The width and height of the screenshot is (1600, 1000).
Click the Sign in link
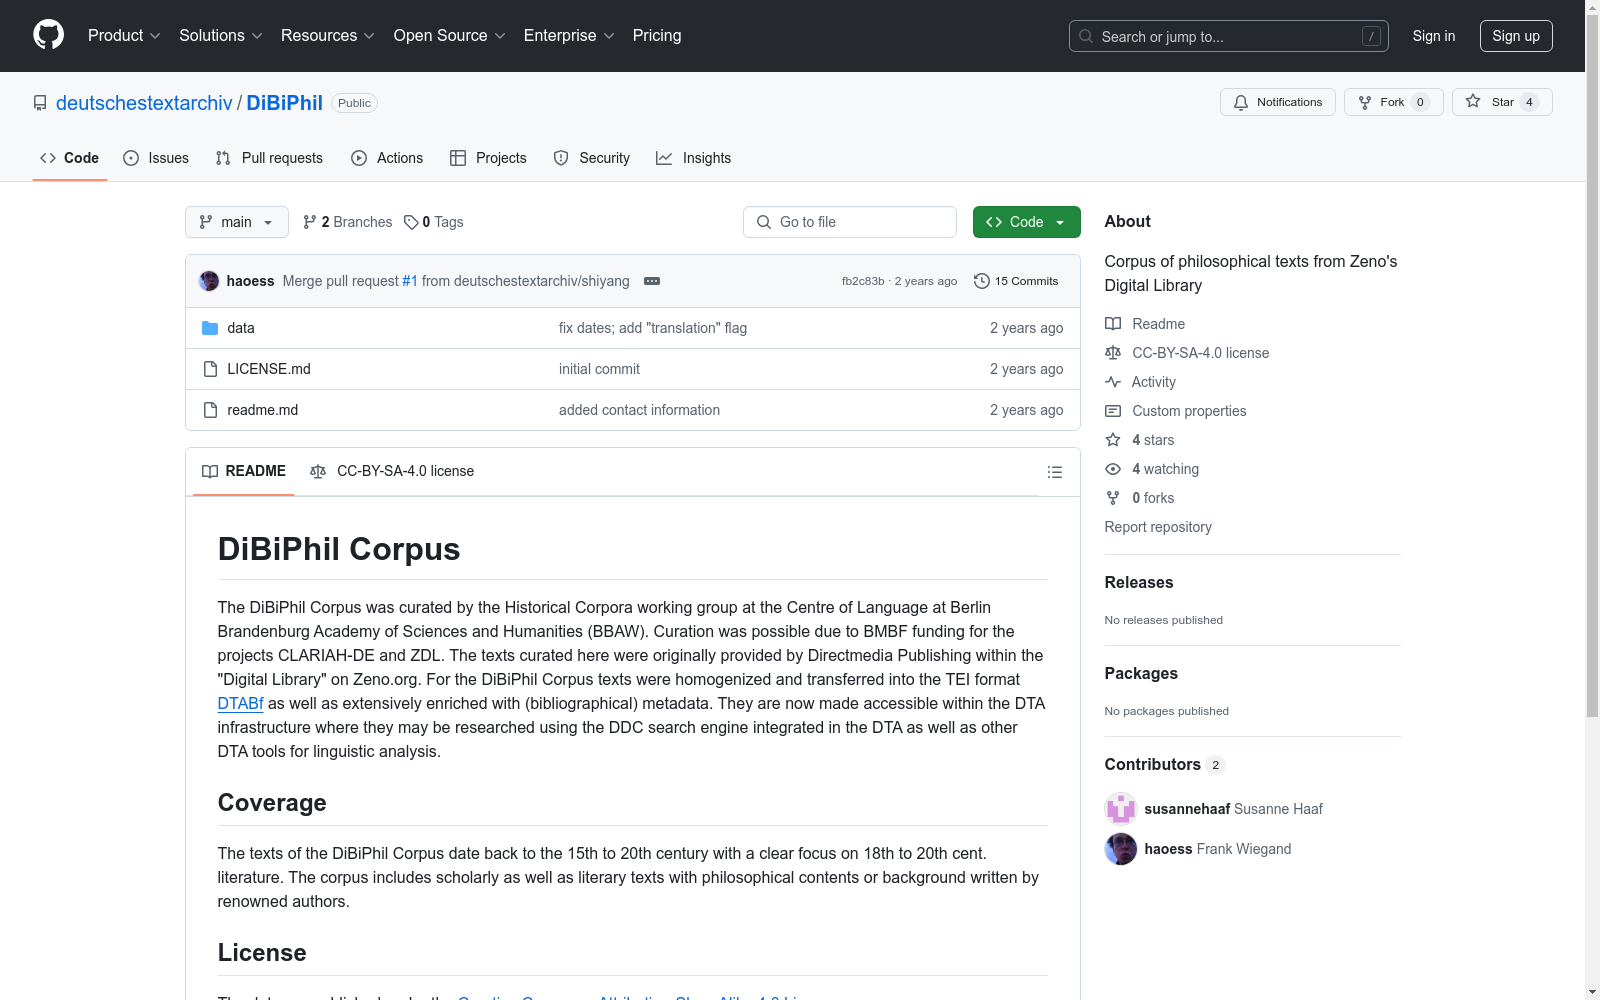[x=1434, y=36]
